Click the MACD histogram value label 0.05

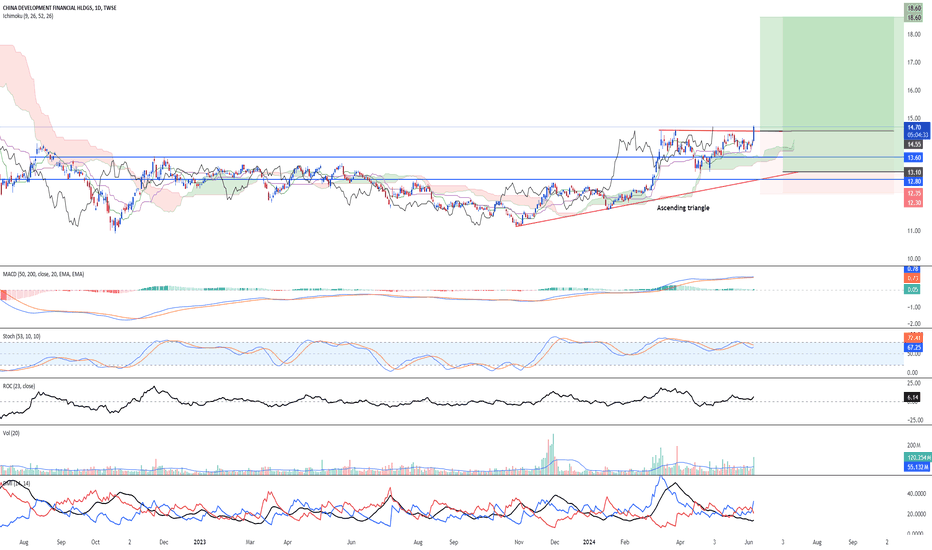coord(914,290)
